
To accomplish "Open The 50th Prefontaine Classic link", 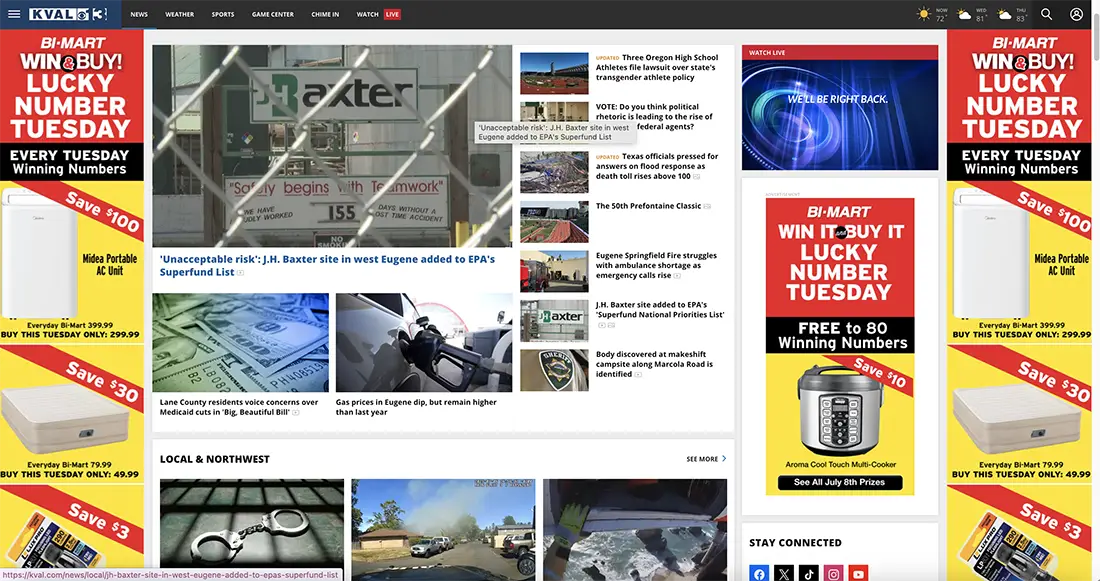I will (x=648, y=206).
